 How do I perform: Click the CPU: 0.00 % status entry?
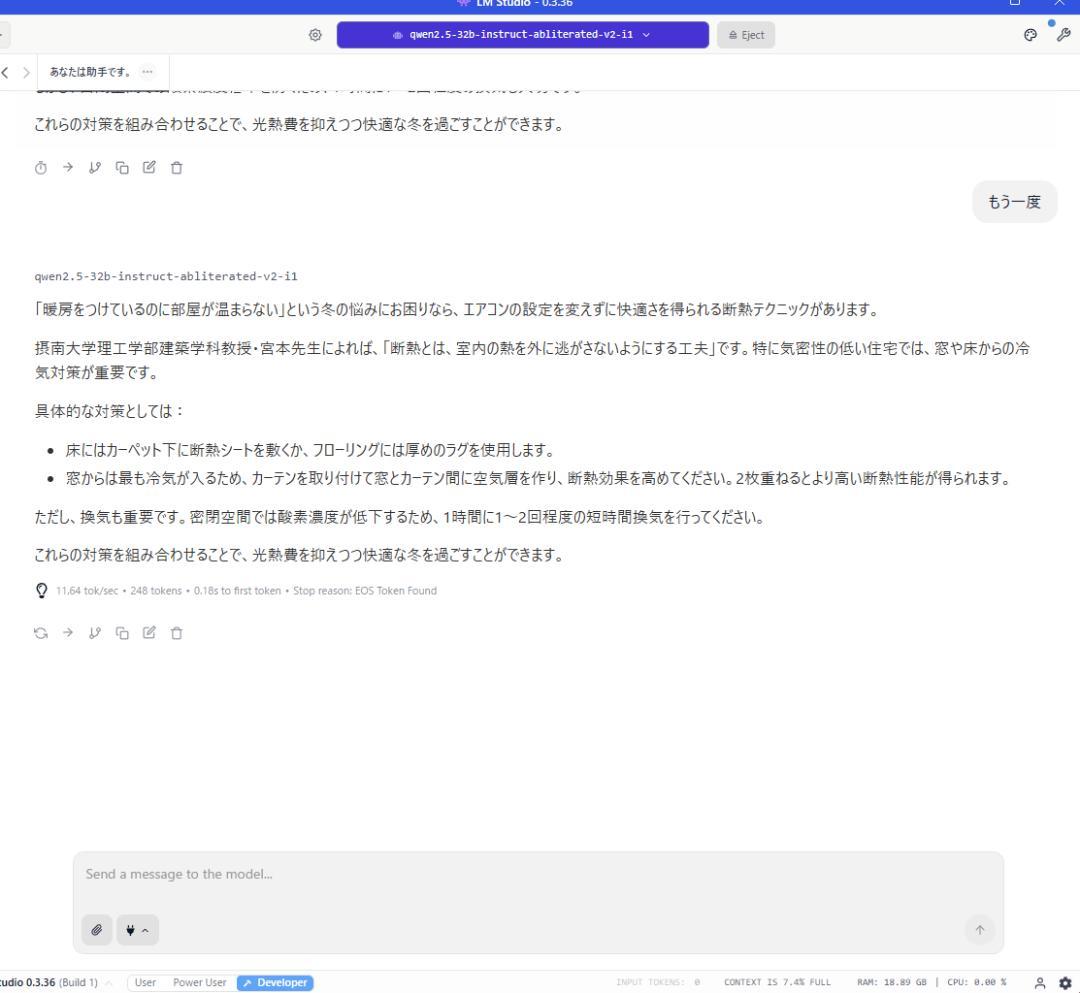977,983
